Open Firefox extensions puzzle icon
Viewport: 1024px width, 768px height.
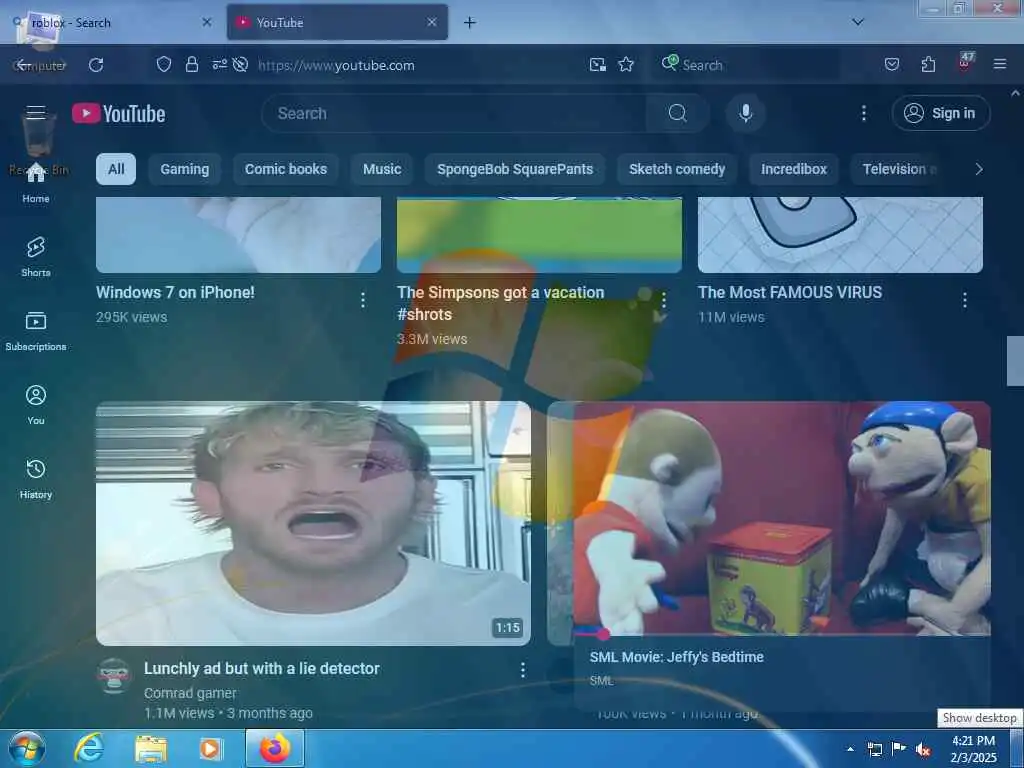pos(928,65)
